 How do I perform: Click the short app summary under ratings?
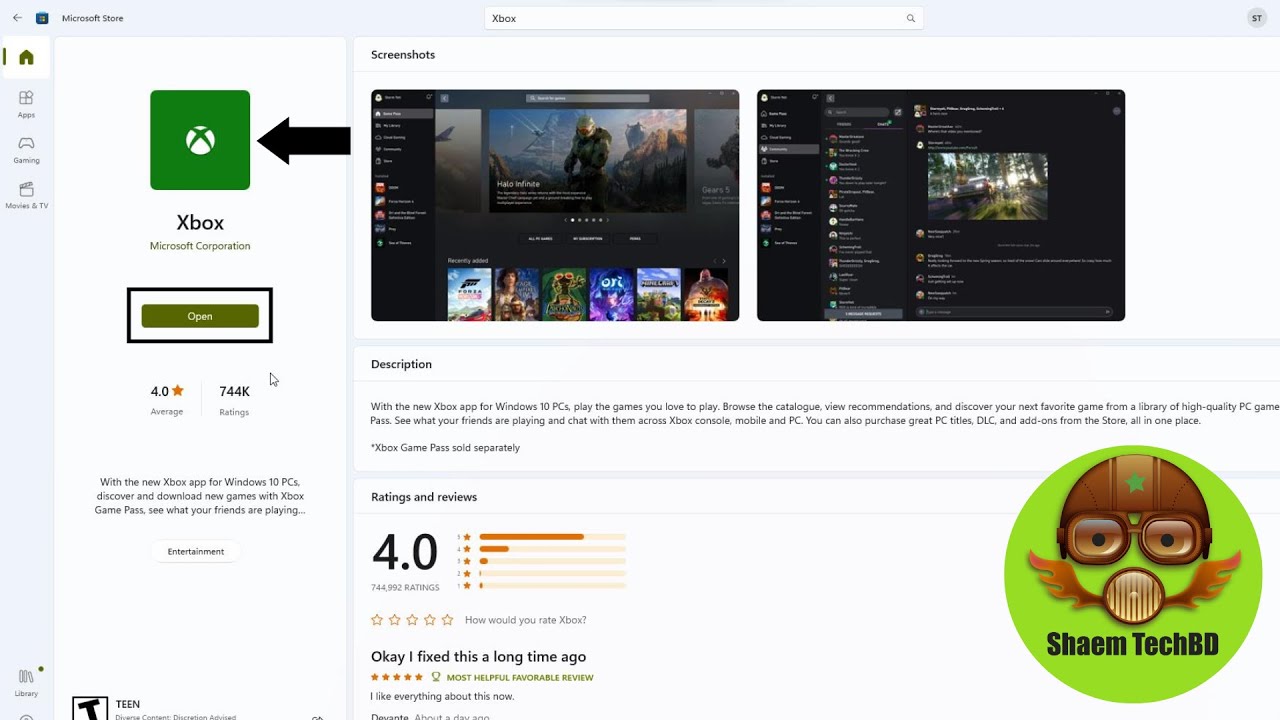point(200,496)
